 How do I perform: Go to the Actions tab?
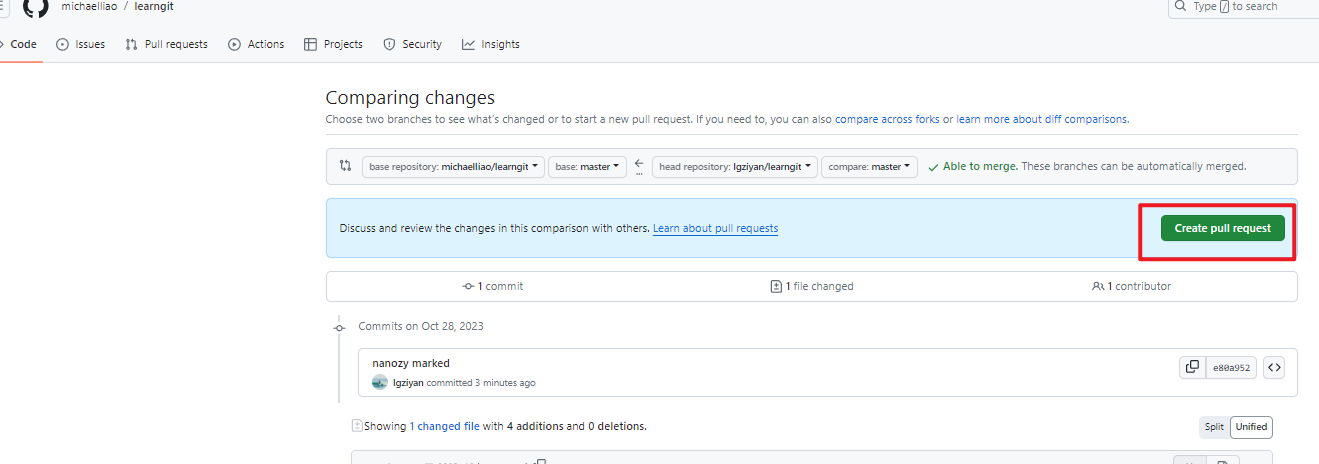256,44
